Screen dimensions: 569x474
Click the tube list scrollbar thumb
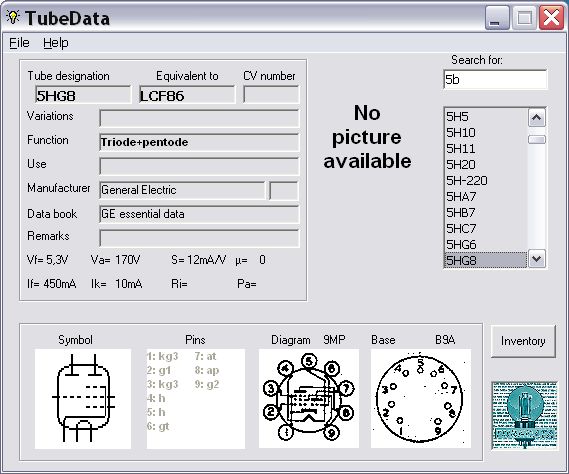pyautogui.click(x=537, y=139)
